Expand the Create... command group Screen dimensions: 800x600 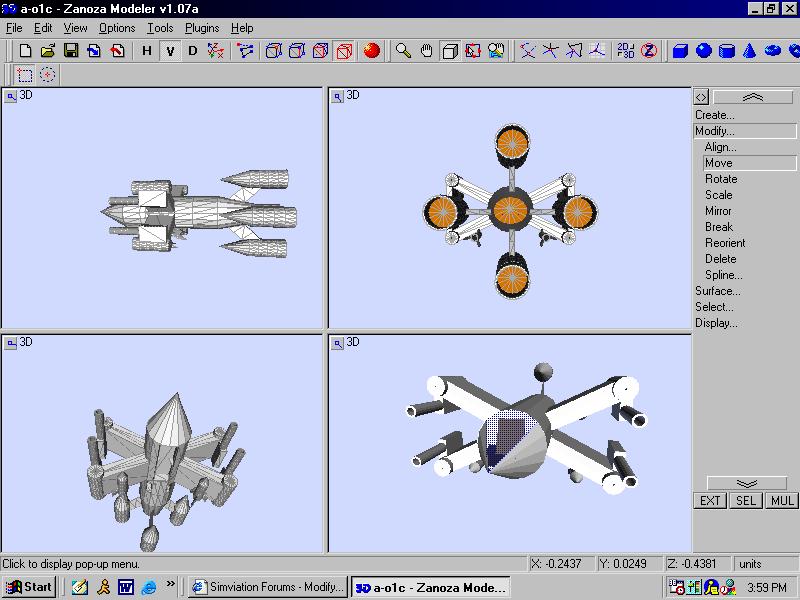pos(715,115)
